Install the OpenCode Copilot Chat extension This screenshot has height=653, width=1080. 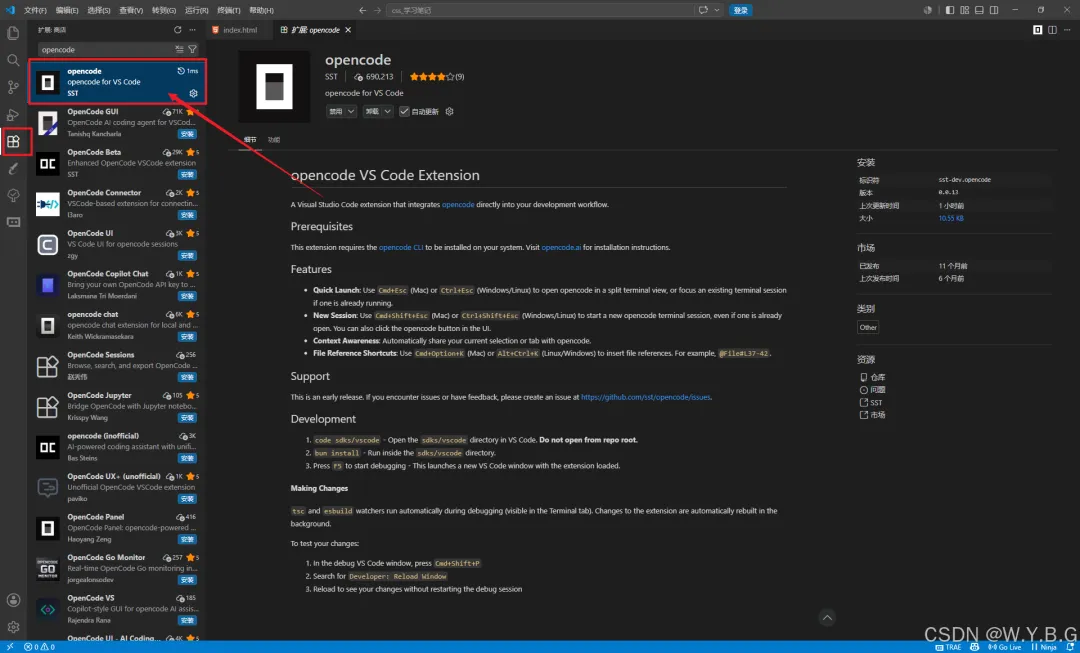tap(187, 296)
